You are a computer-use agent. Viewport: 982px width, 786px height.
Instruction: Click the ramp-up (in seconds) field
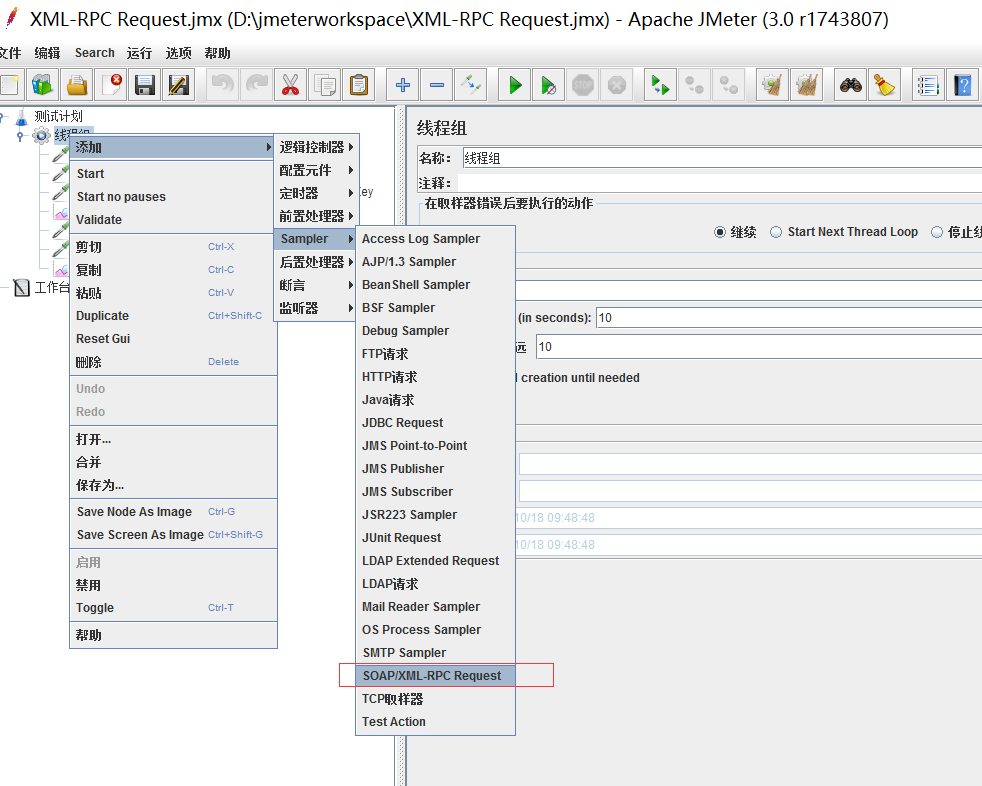(789, 318)
